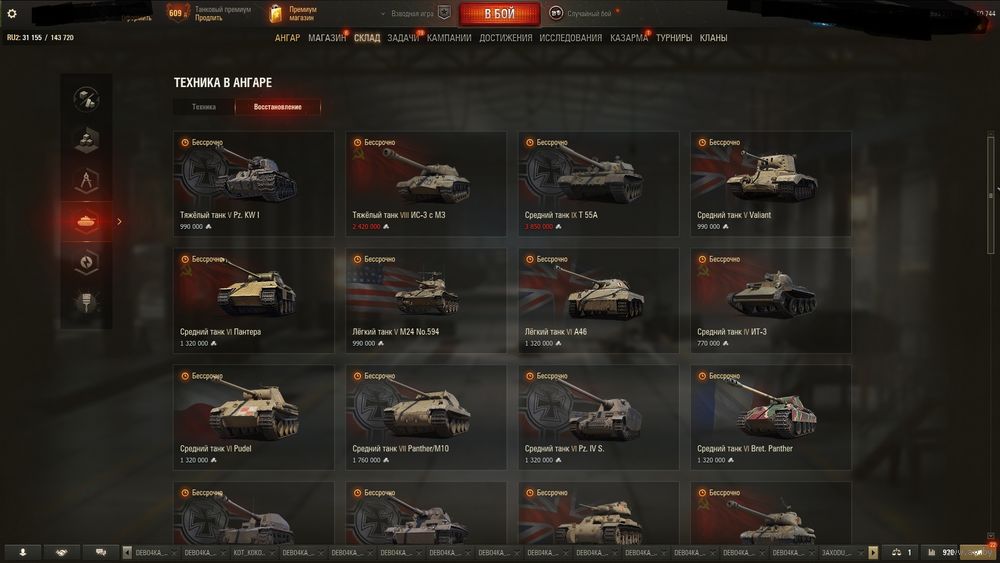This screenshot has width=1000, height=563.
Task: Select the ИС-3 с МЗ tank card
Action: point(426,184)
